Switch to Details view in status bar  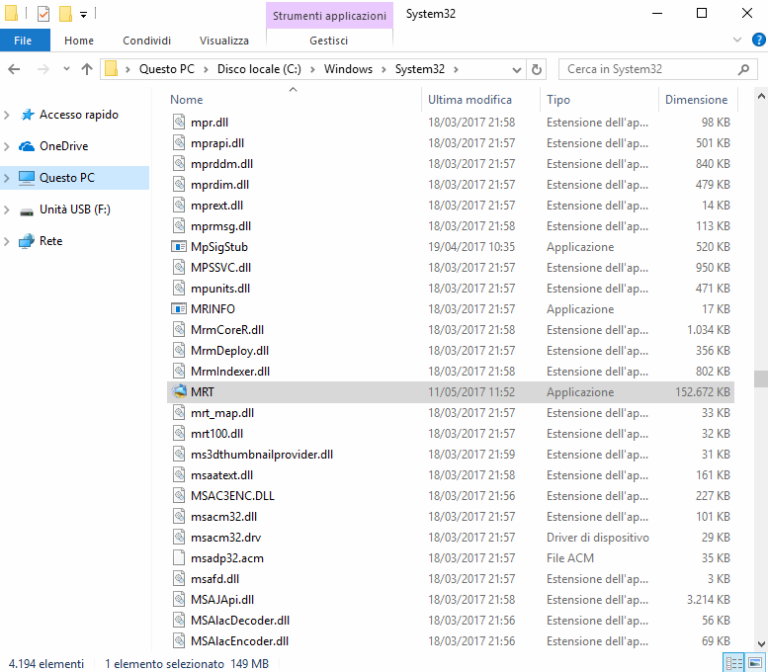pyautogui.click(x=733, y=663)
